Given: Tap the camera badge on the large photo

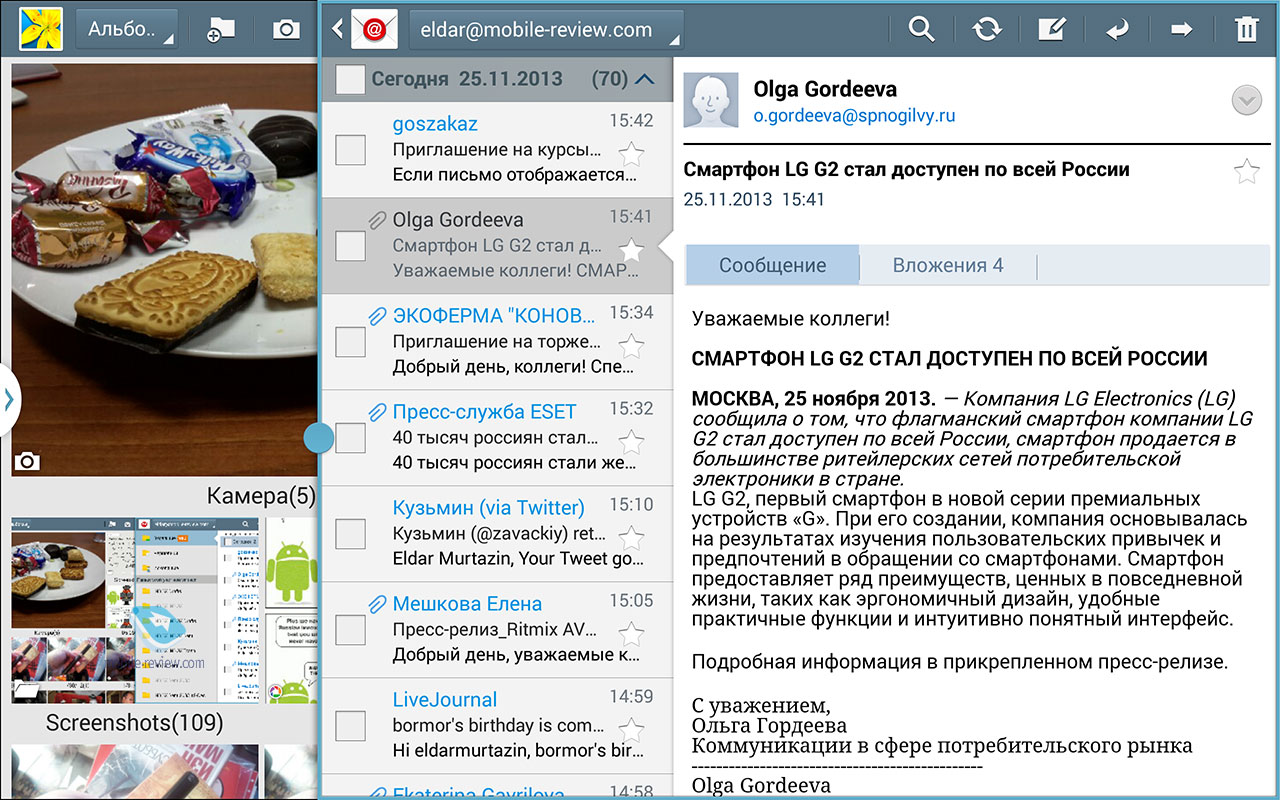Looking at the screenshot, I should (x=28, y=461).
